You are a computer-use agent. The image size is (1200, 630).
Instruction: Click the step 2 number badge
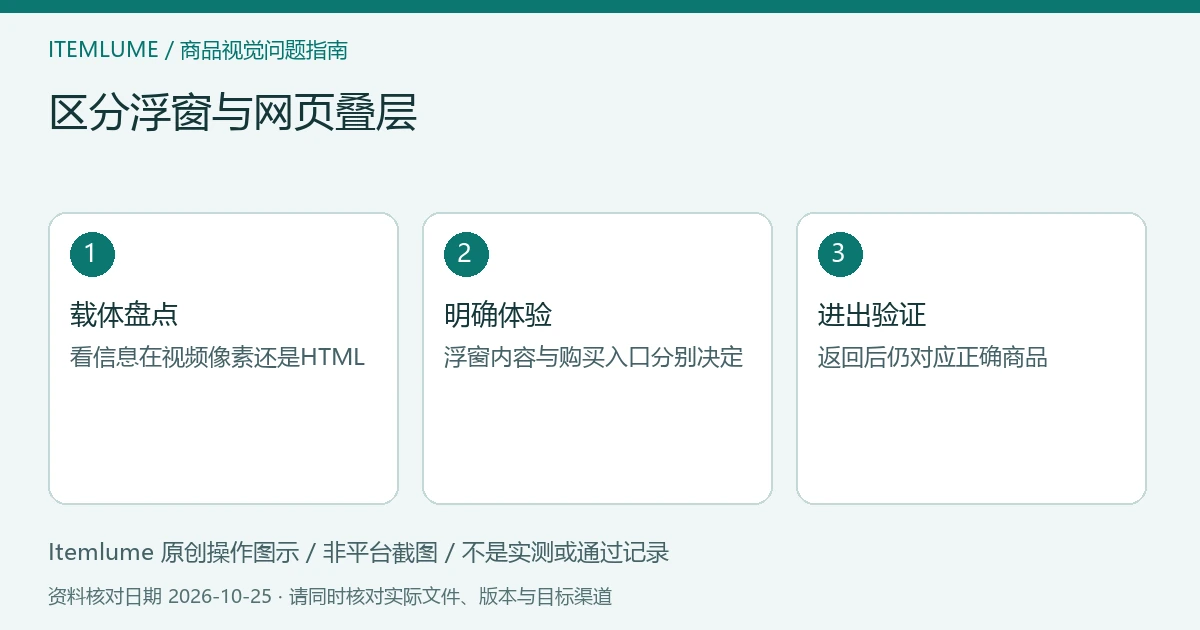click(x=466, y=254)
